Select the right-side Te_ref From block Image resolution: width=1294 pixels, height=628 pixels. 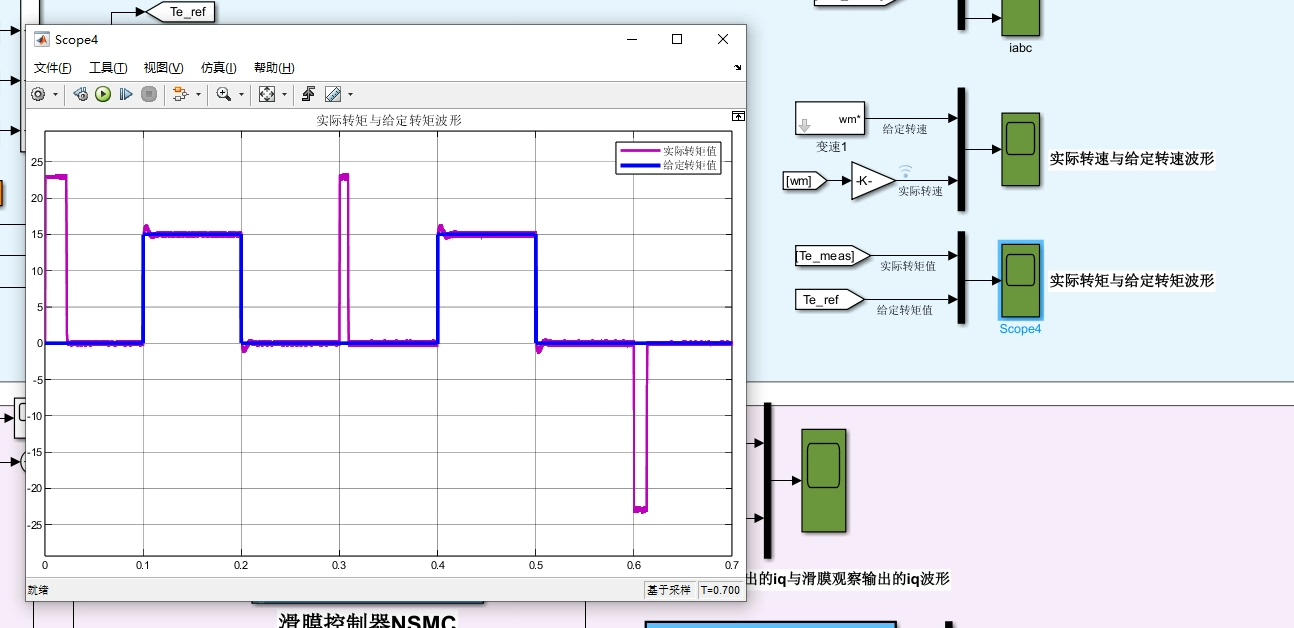tap(829, 299)
